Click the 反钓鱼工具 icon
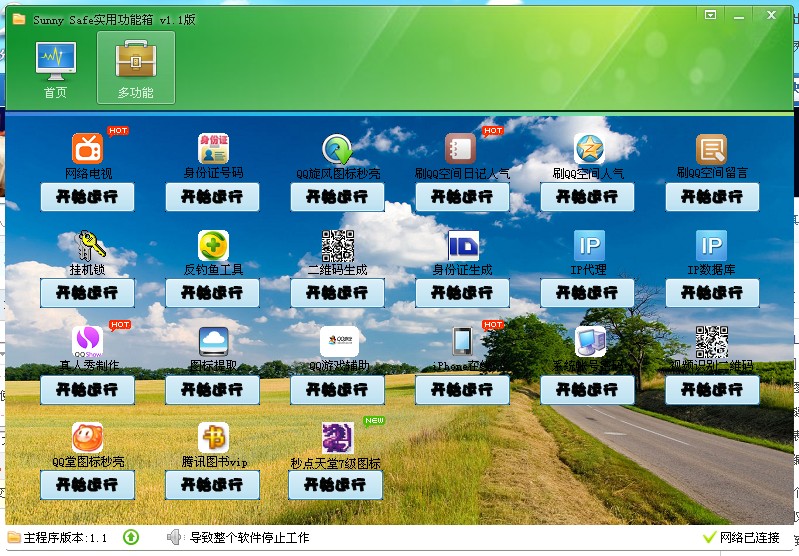The image size is (799, 556). [213, 245]
